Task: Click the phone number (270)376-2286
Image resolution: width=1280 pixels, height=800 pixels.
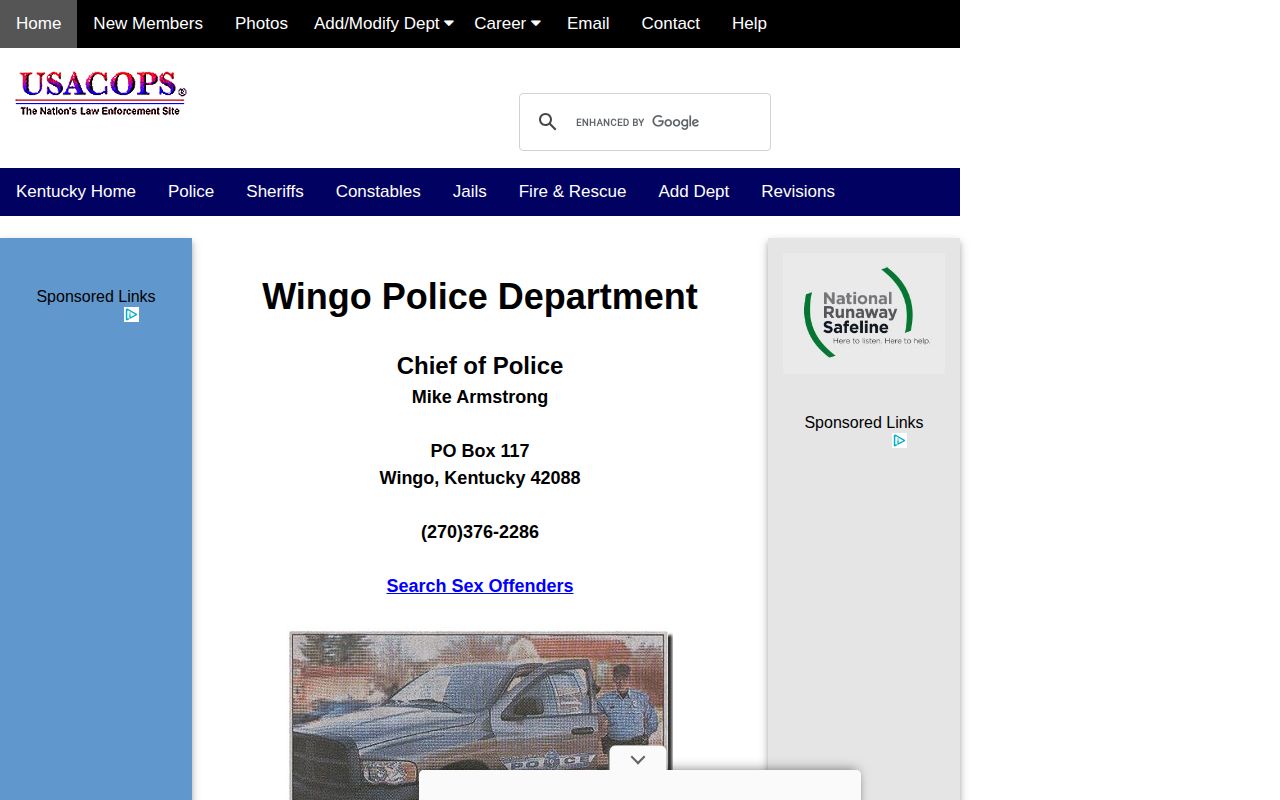Action: (x=480, y=532)
